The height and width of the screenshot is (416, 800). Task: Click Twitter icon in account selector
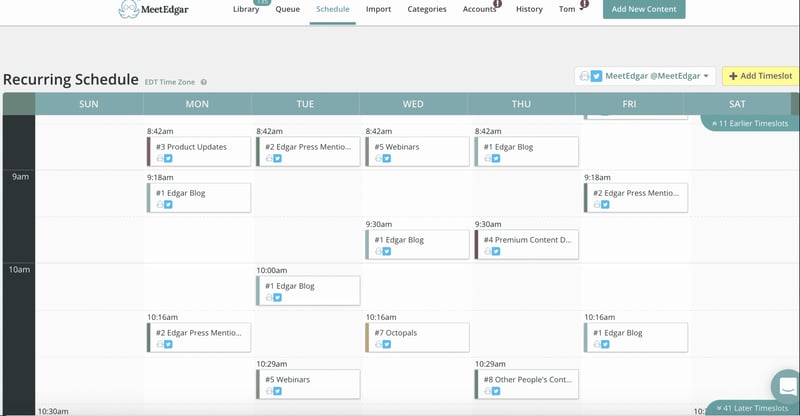tap(596, 77)
